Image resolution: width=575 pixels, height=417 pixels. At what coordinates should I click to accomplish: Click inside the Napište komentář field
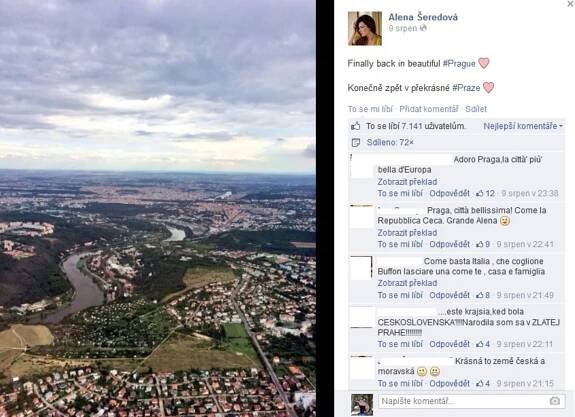coord(472,401)
